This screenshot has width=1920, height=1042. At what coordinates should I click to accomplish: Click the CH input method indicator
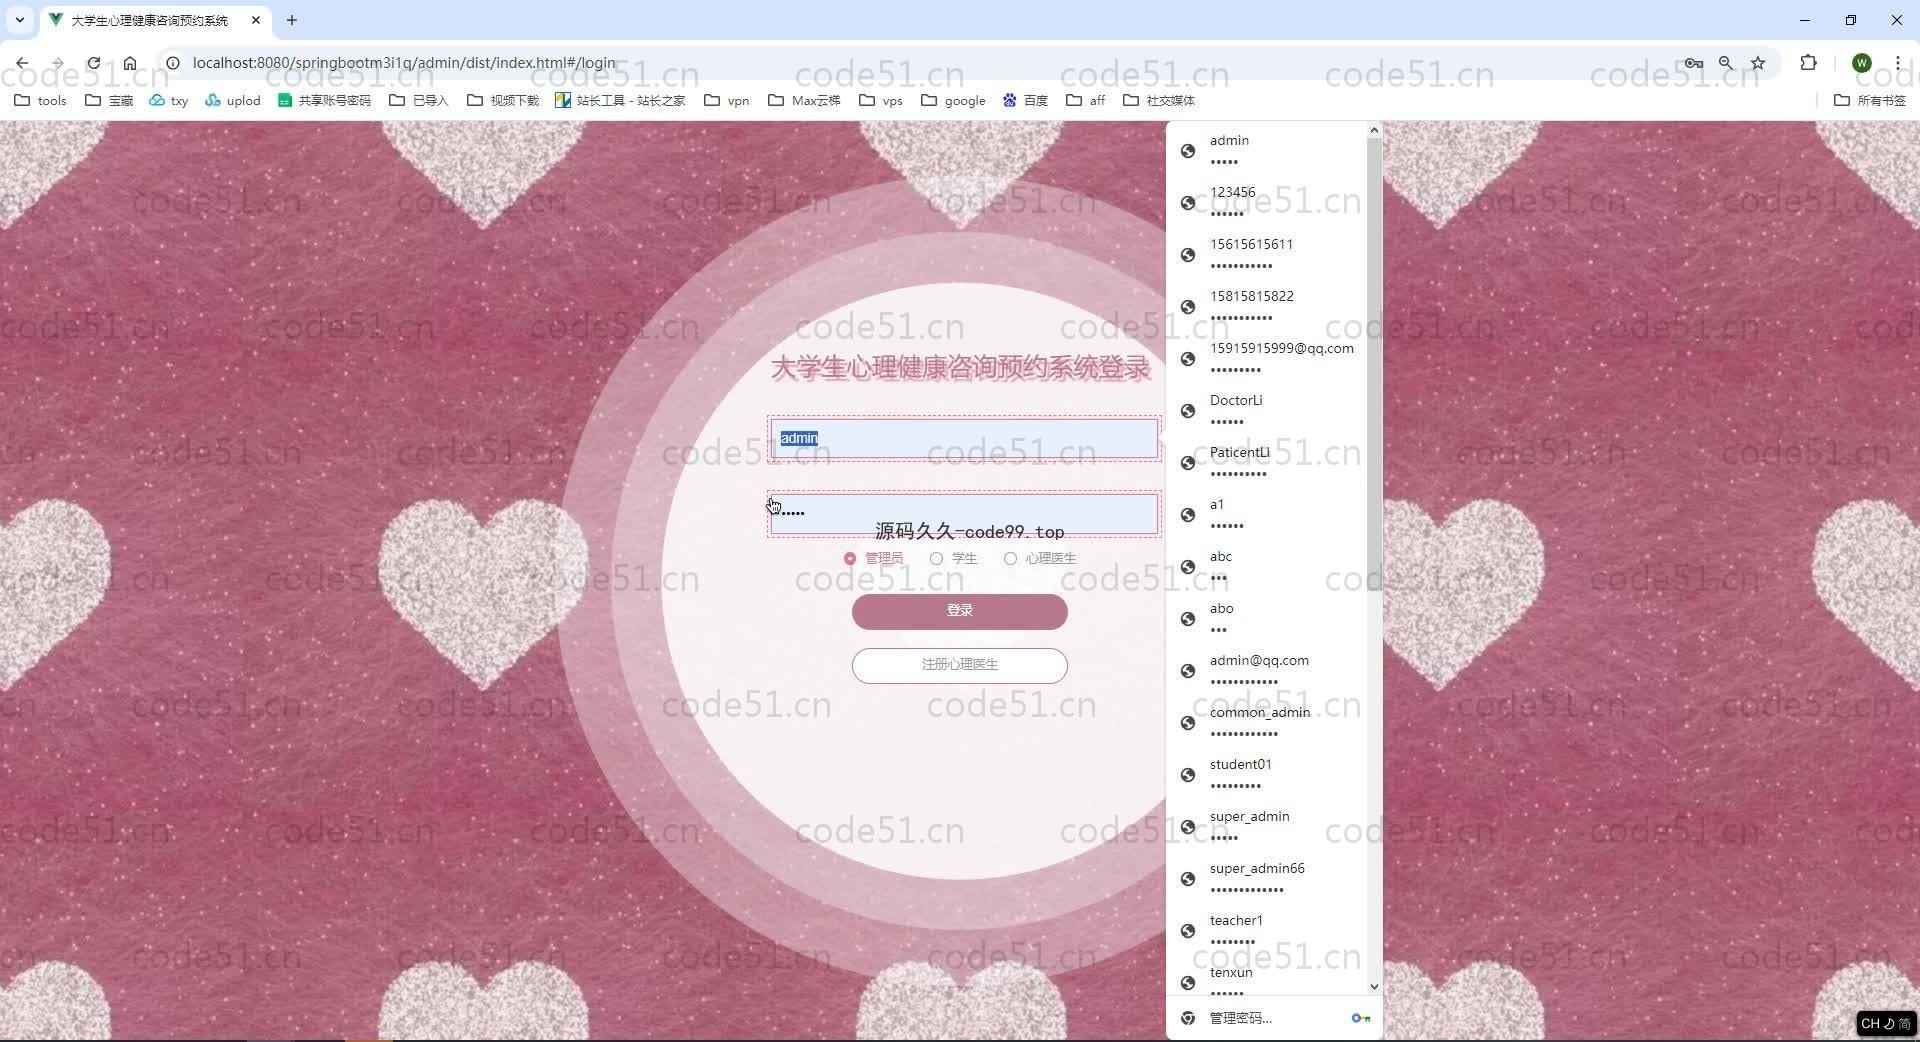pyautogui.click(x=1885, y=1023)
